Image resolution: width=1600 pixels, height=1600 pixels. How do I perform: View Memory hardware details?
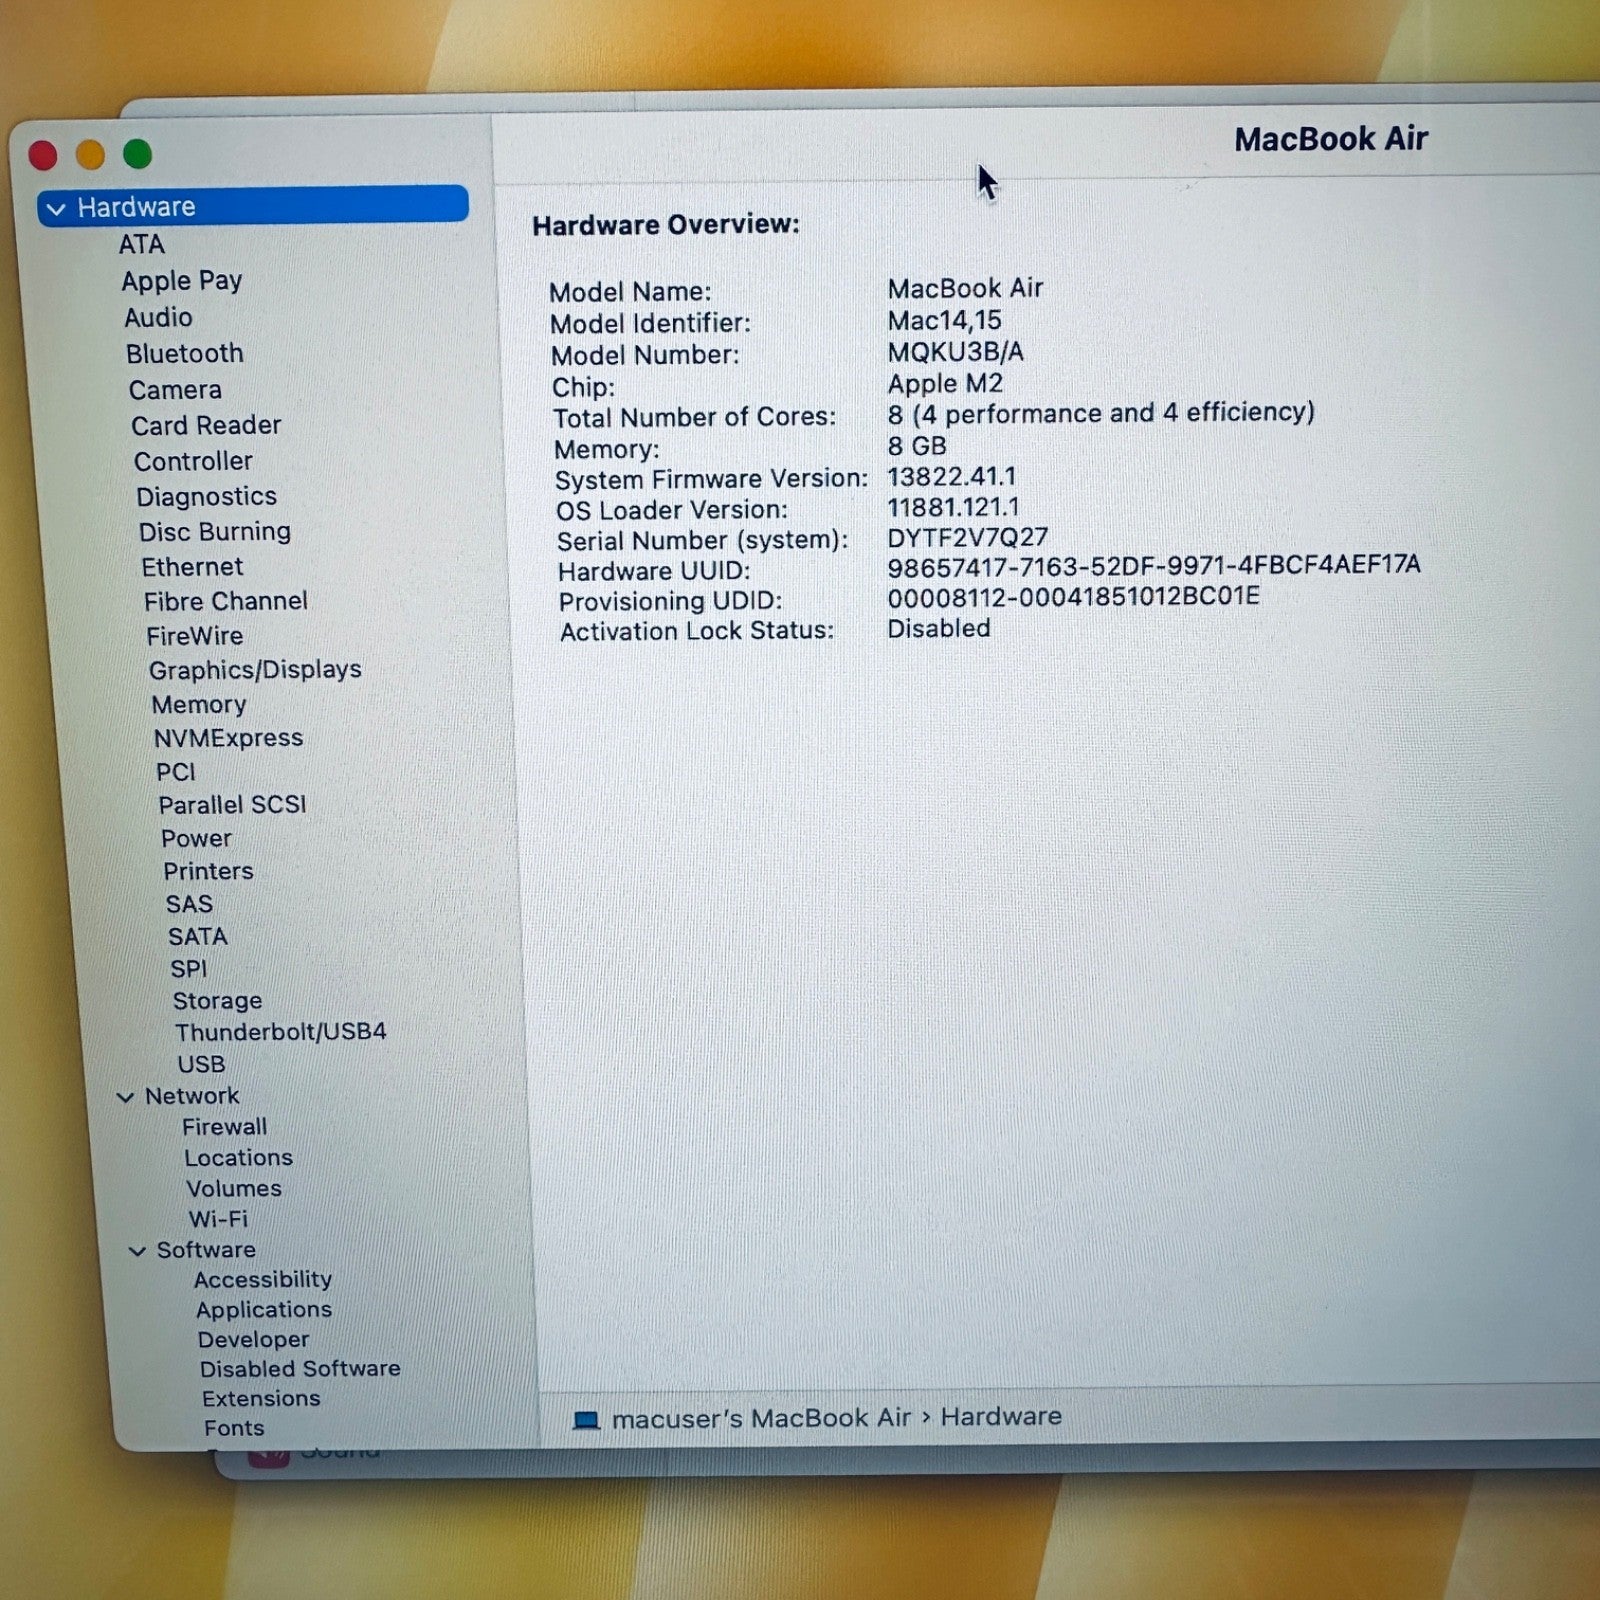tap(199, 704)
